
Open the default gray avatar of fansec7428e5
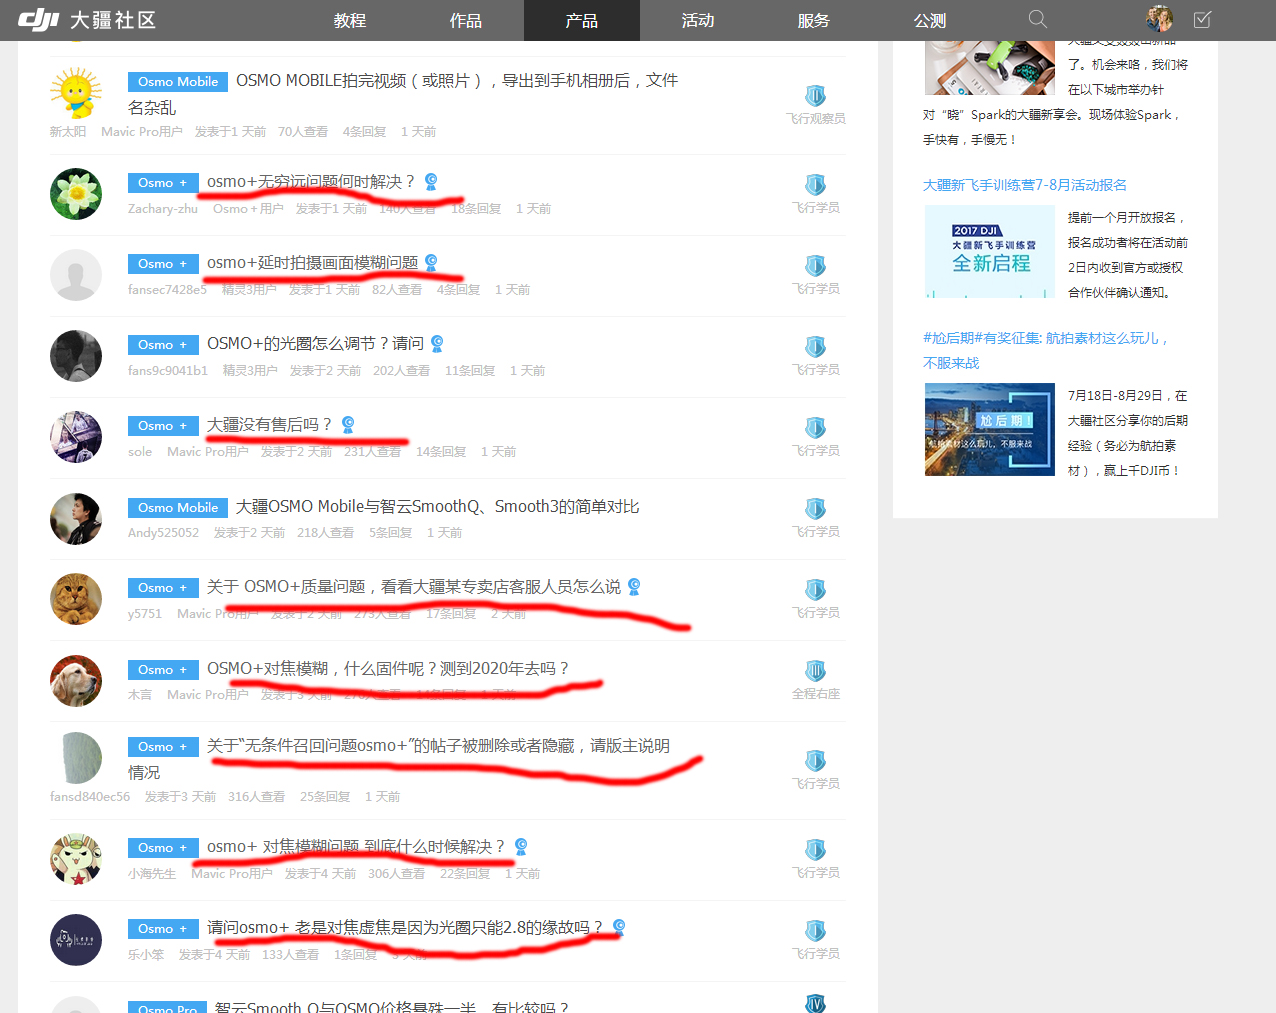pyautogui.click(x=76, y=275)
